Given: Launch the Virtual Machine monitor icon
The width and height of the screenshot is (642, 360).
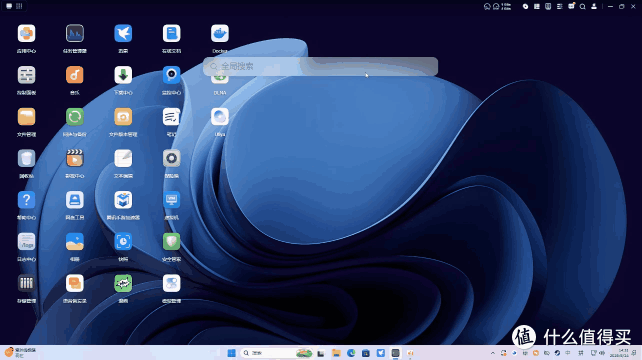Looking at the screenshot, I should click(171, 200).
